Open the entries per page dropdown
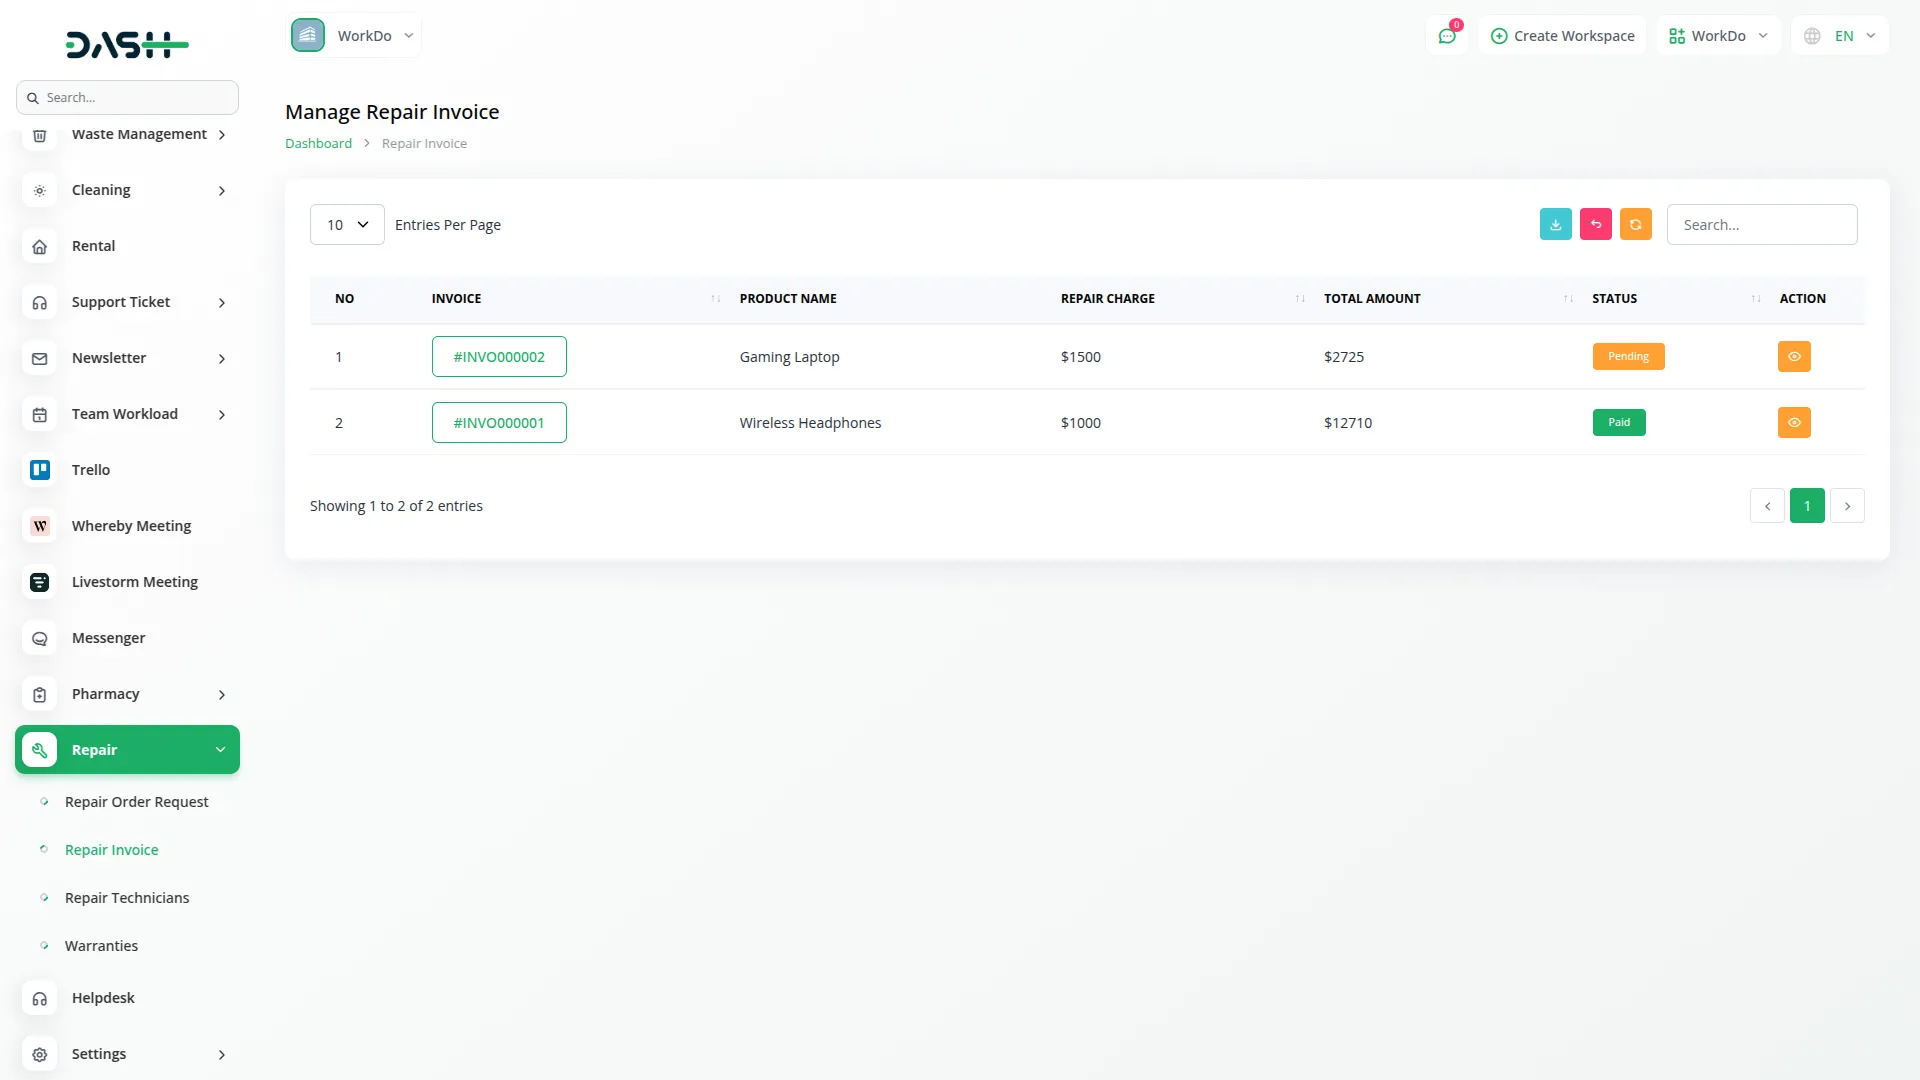This screenshot has height=1080, width=1920. pos(347,225)
